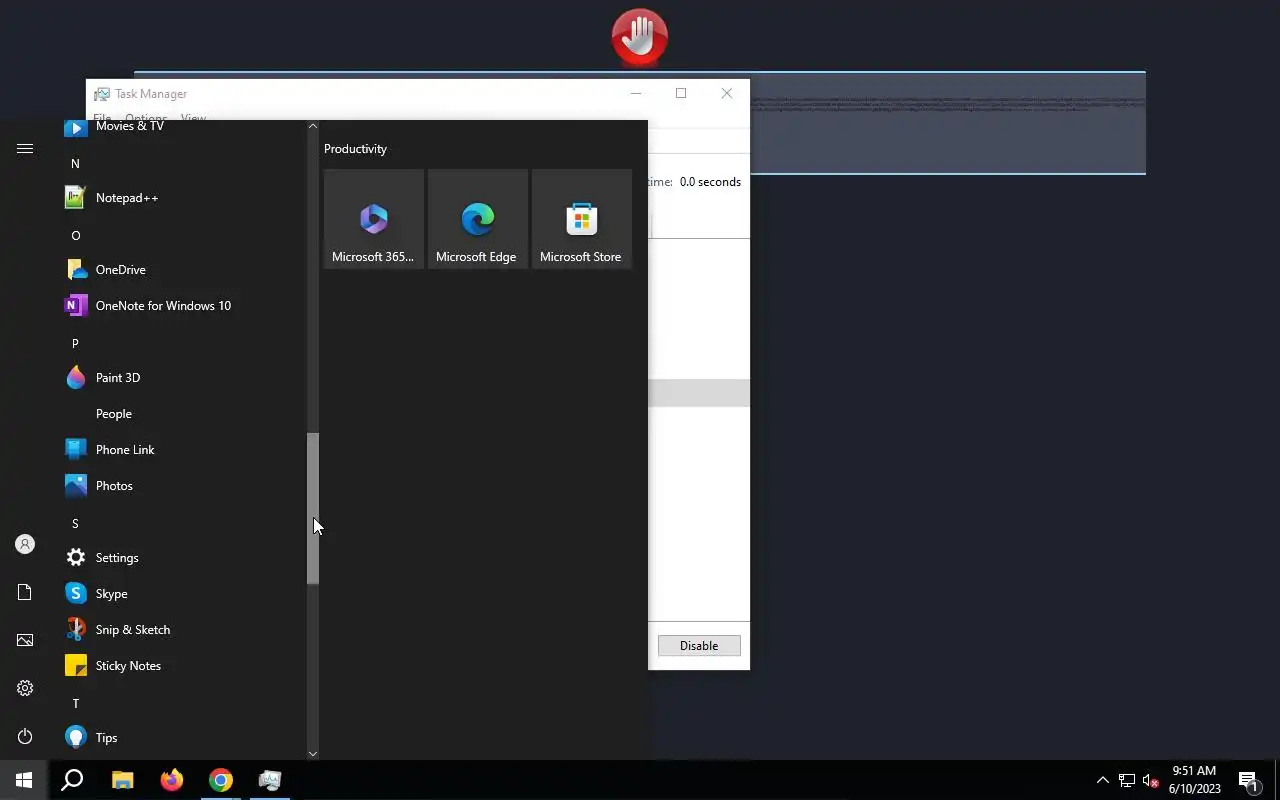1280x800 pixels.
Task: Click the muted volume tray icon
Action: pos(1150,780)
